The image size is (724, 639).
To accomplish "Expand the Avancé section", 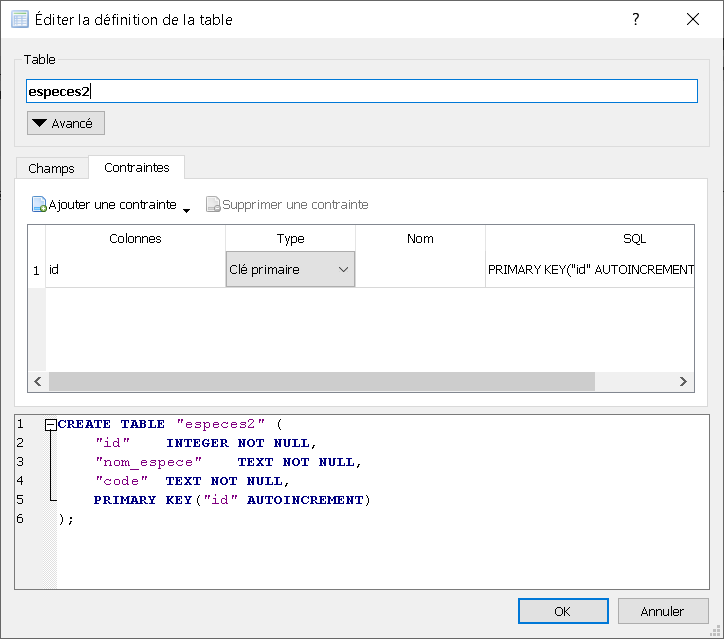I will coord(66,123).
